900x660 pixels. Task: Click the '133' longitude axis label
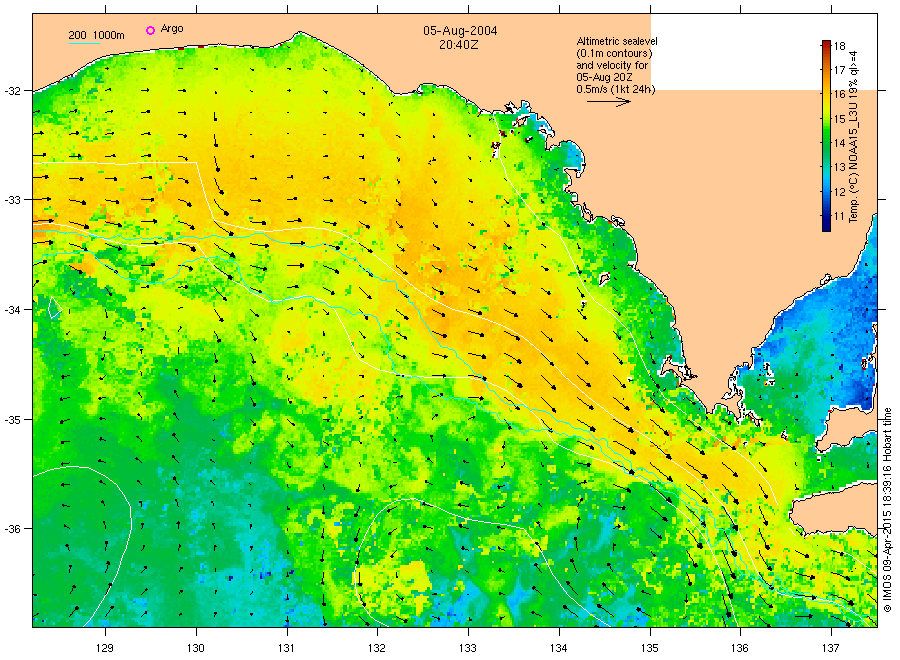click(468, 649)
